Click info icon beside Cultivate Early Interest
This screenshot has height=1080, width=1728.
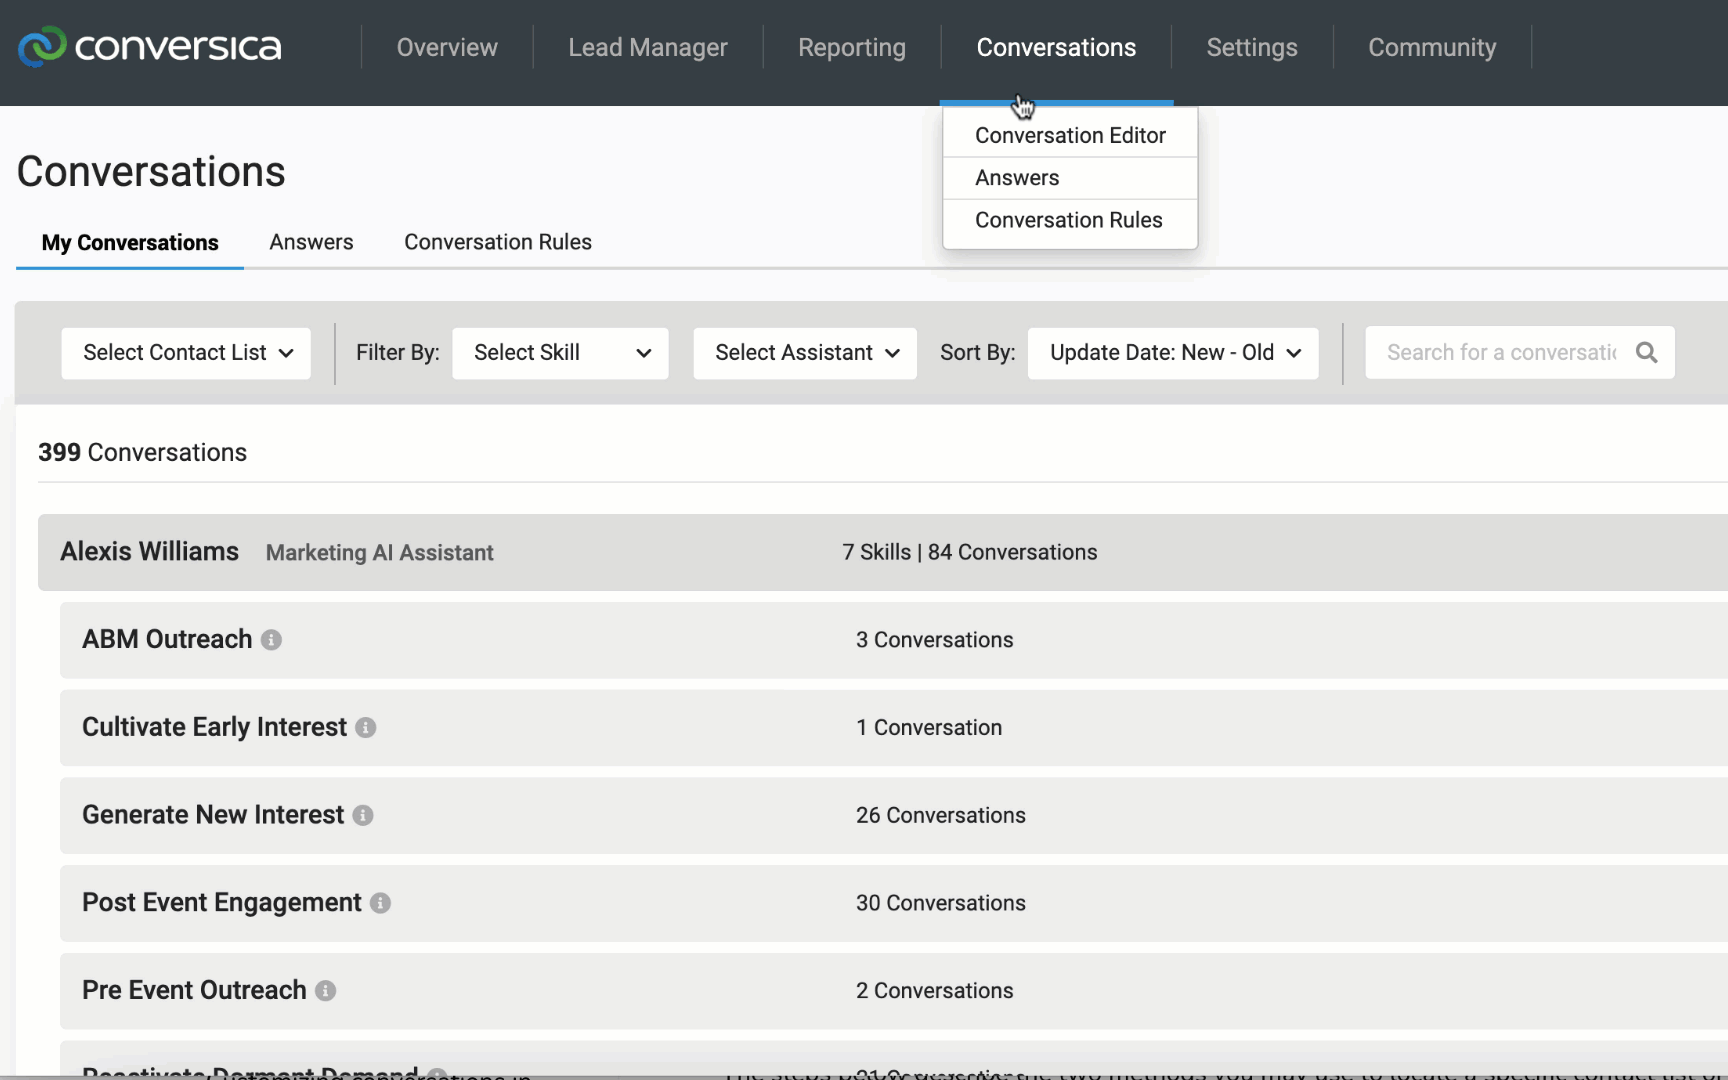click(x=366, y=728)
